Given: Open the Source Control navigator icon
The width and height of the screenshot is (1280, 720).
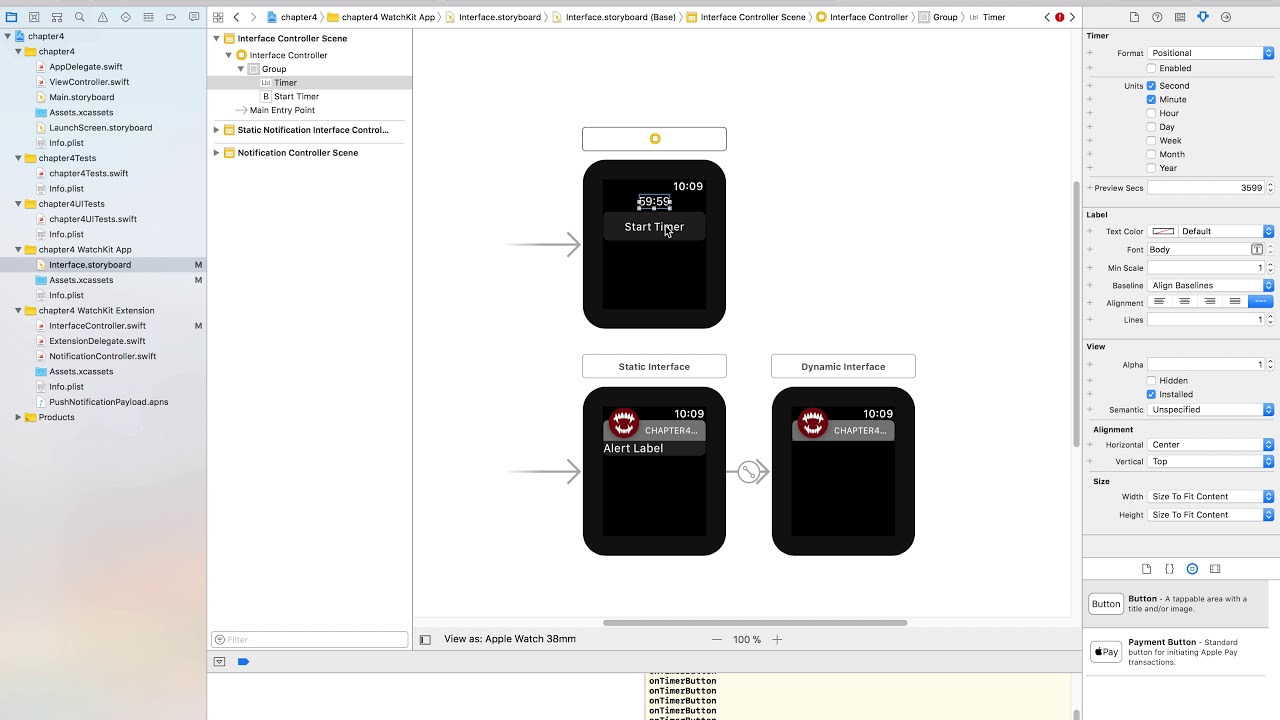Looking at the screenshot, I should tap(34, 17).
